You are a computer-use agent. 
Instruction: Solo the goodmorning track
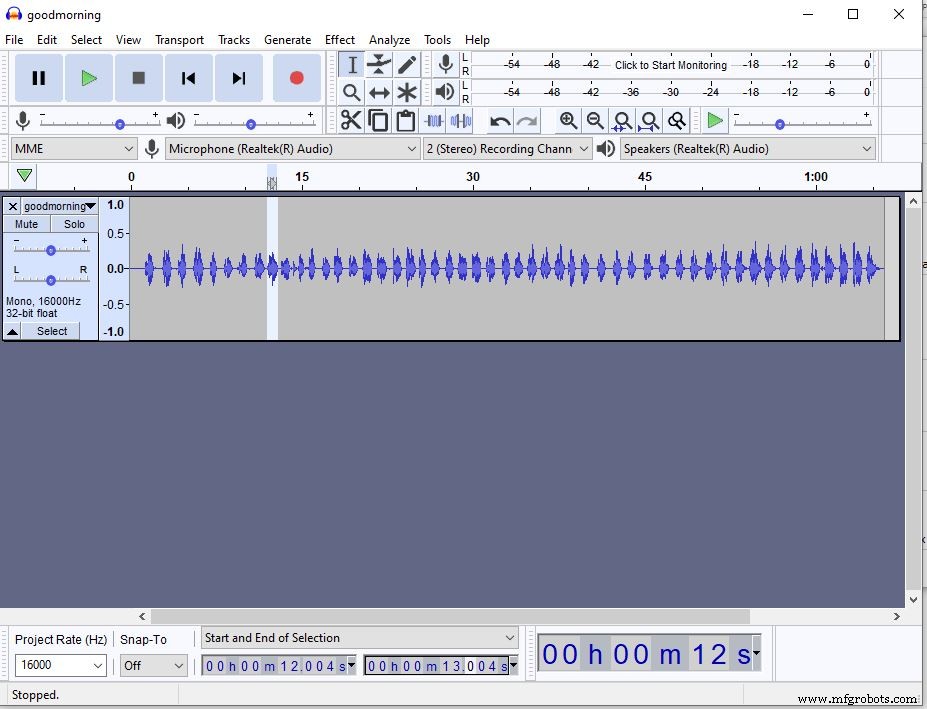pyautogui.click(x=74, y=224)
